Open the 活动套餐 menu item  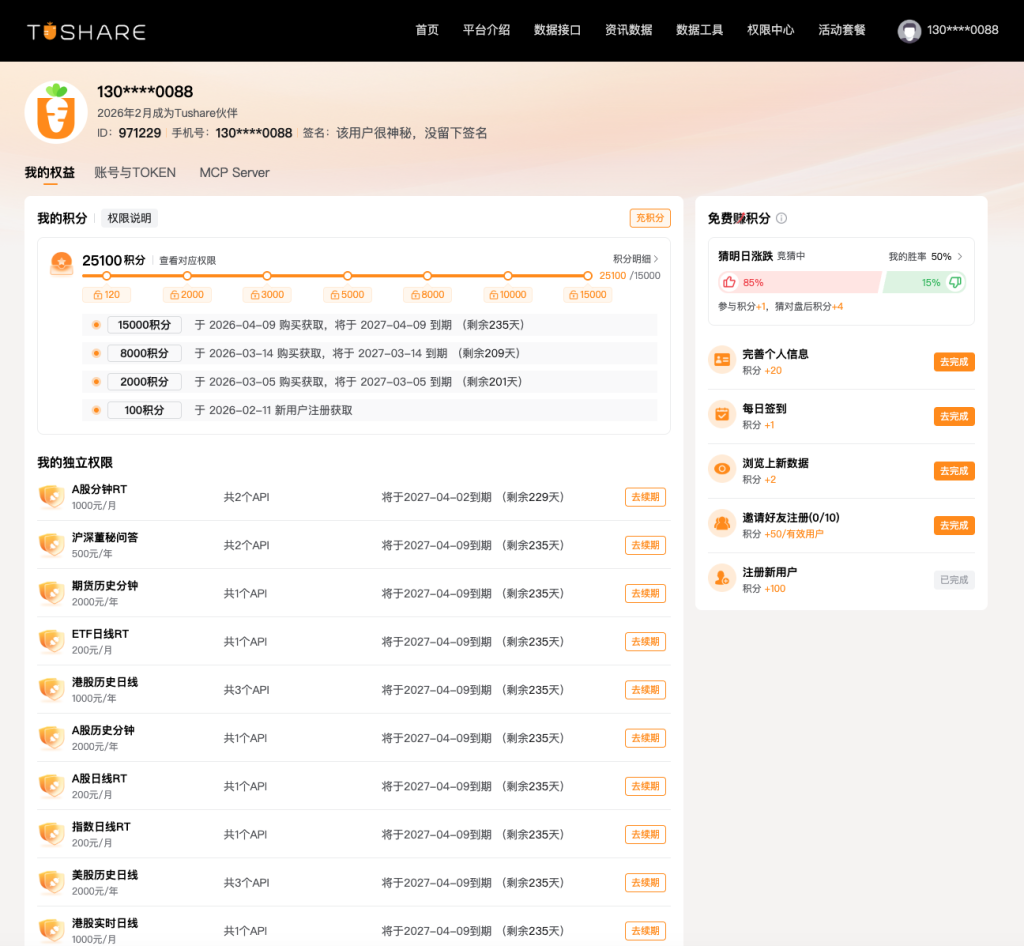(842, 30)
